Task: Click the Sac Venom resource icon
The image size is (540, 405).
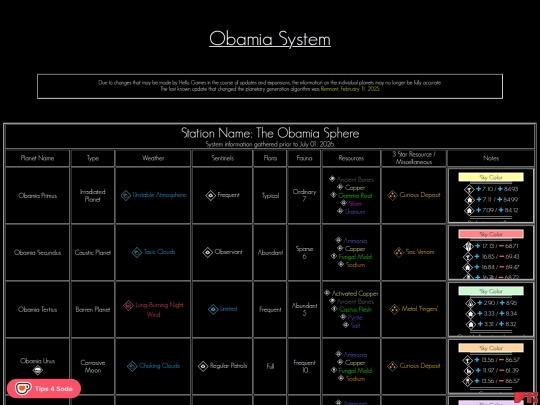Action: (x=399, y=252)
